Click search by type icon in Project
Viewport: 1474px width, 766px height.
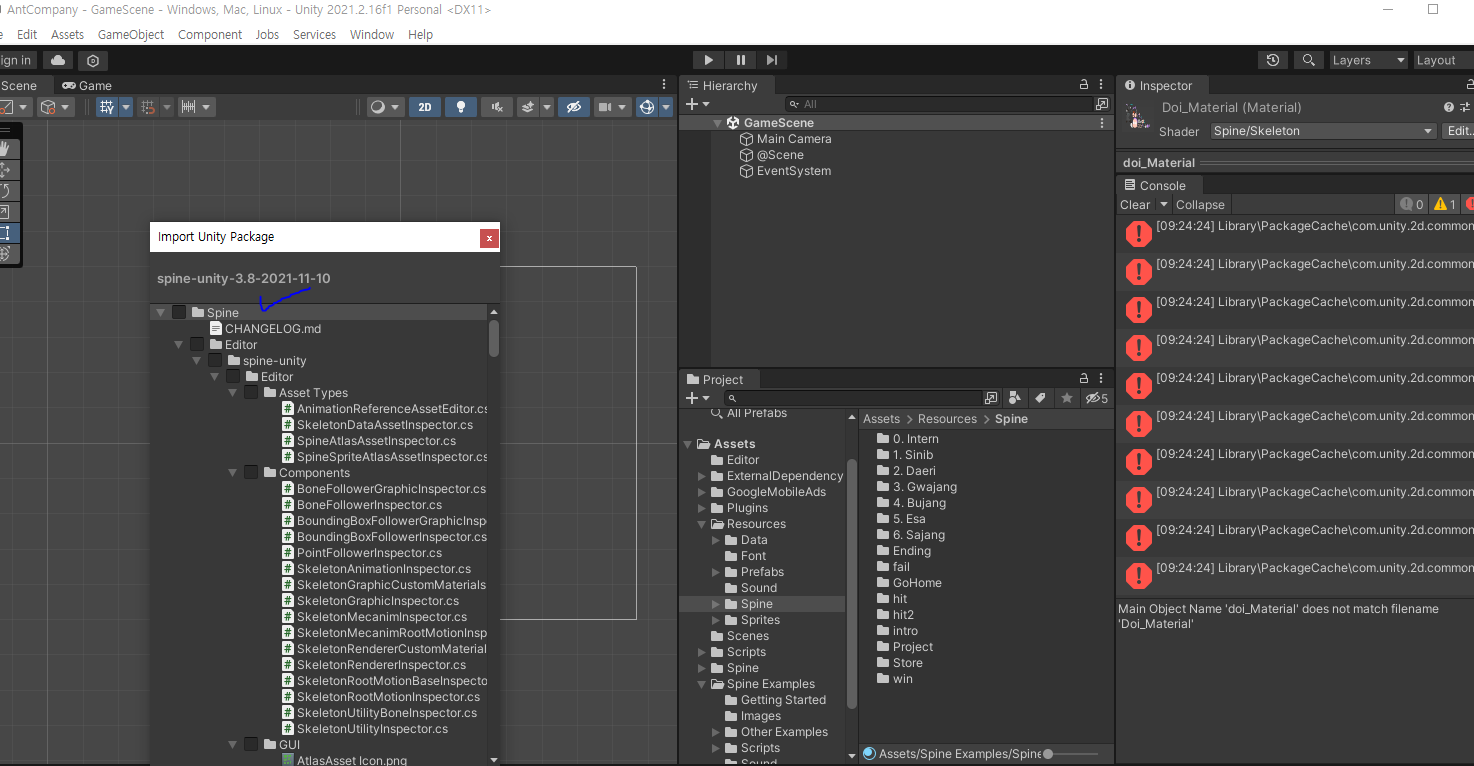click(1015, 398)
